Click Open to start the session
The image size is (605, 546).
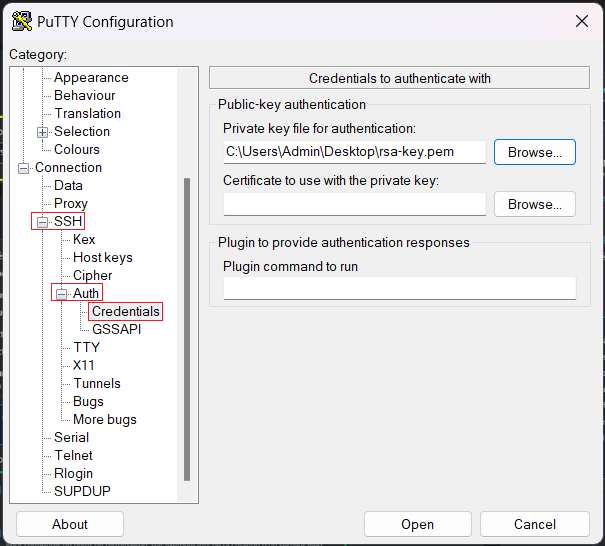tap(417, 524)
